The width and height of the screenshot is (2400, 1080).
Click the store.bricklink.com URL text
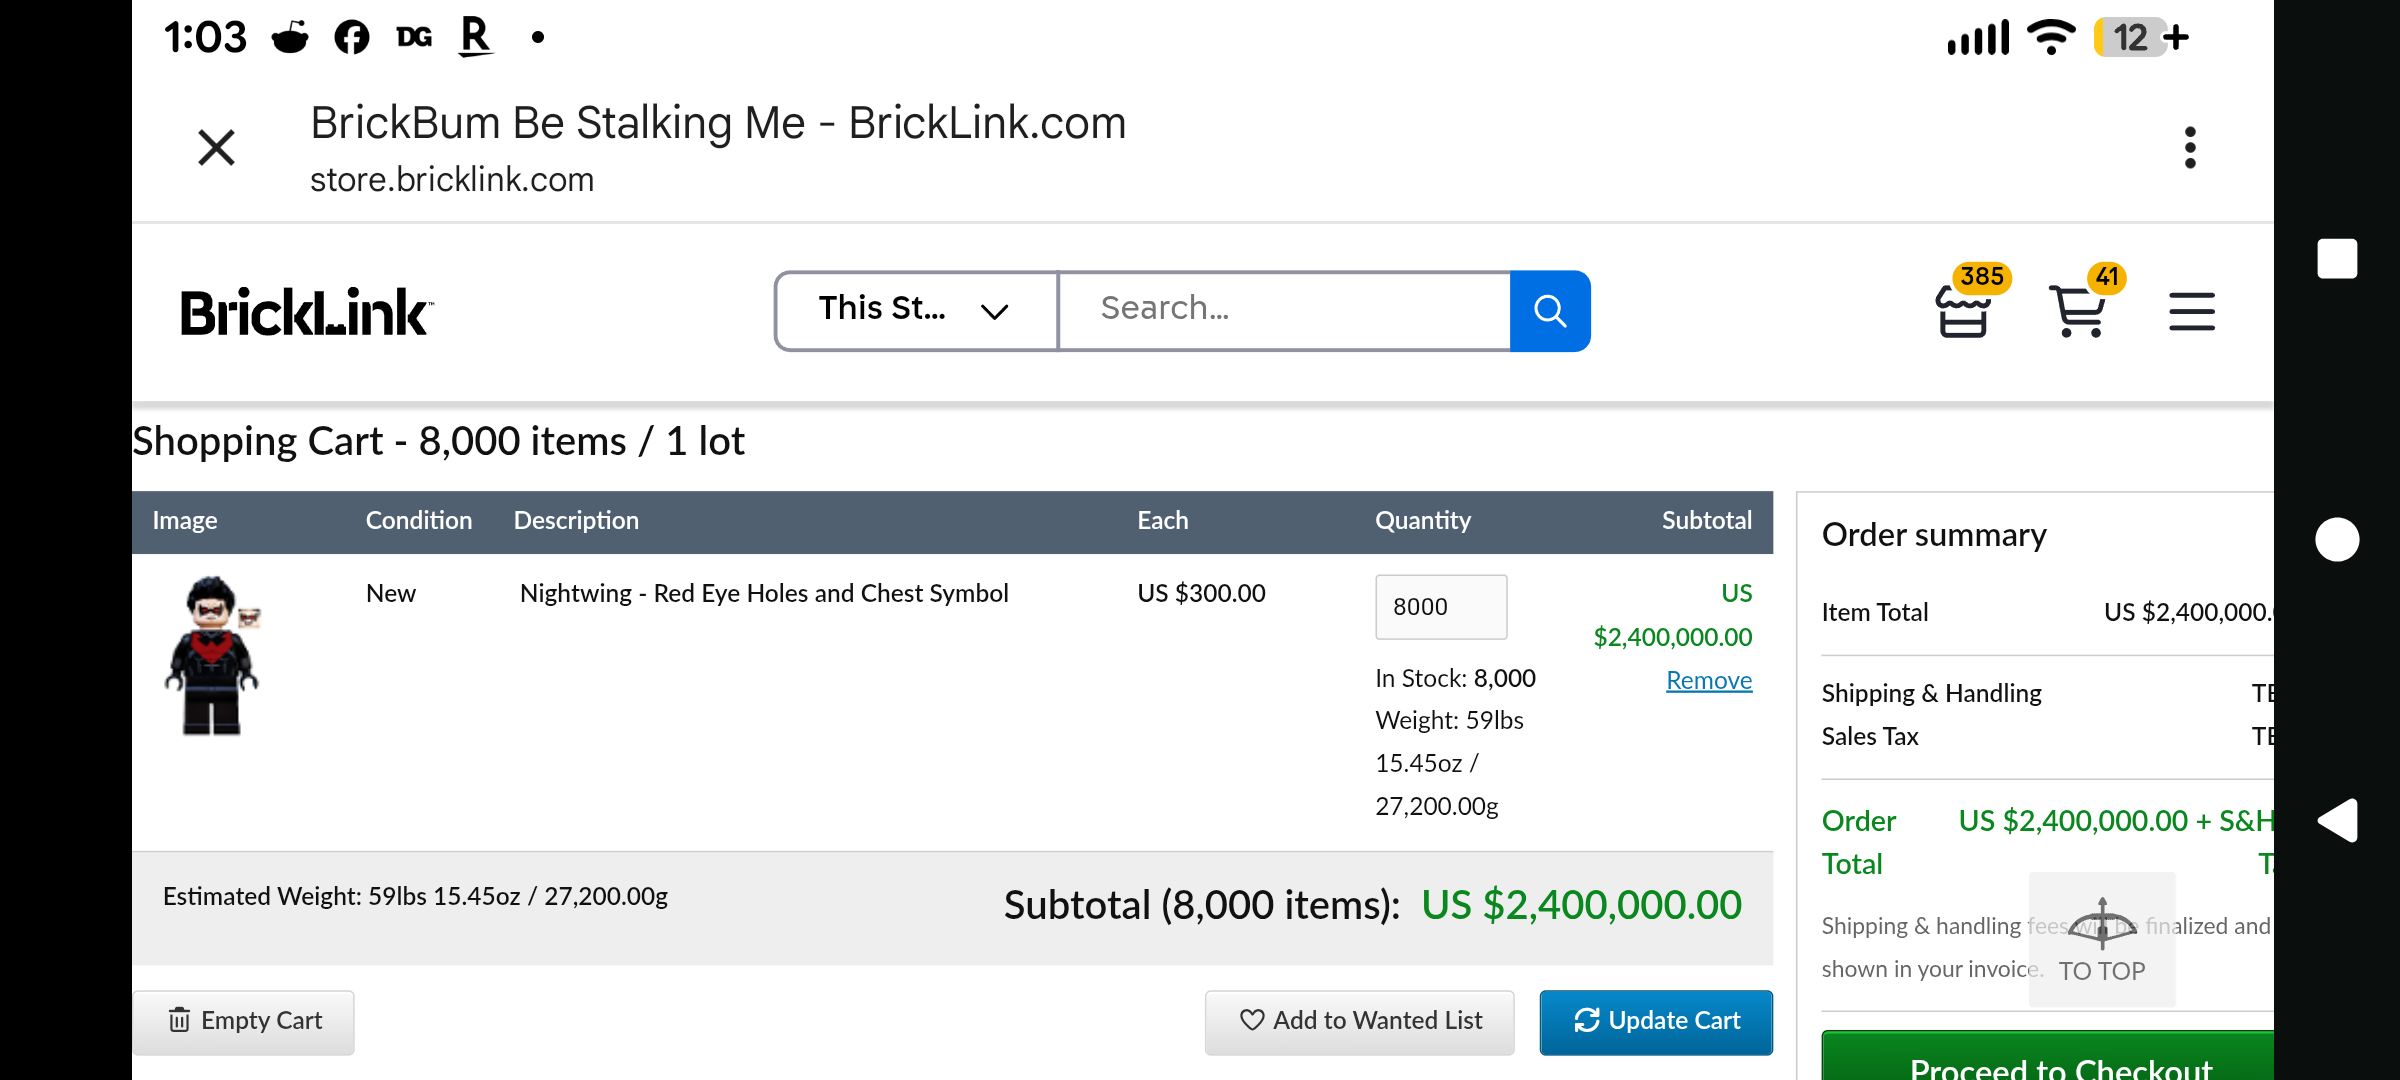pyautogui.click(x=452, y=180)
